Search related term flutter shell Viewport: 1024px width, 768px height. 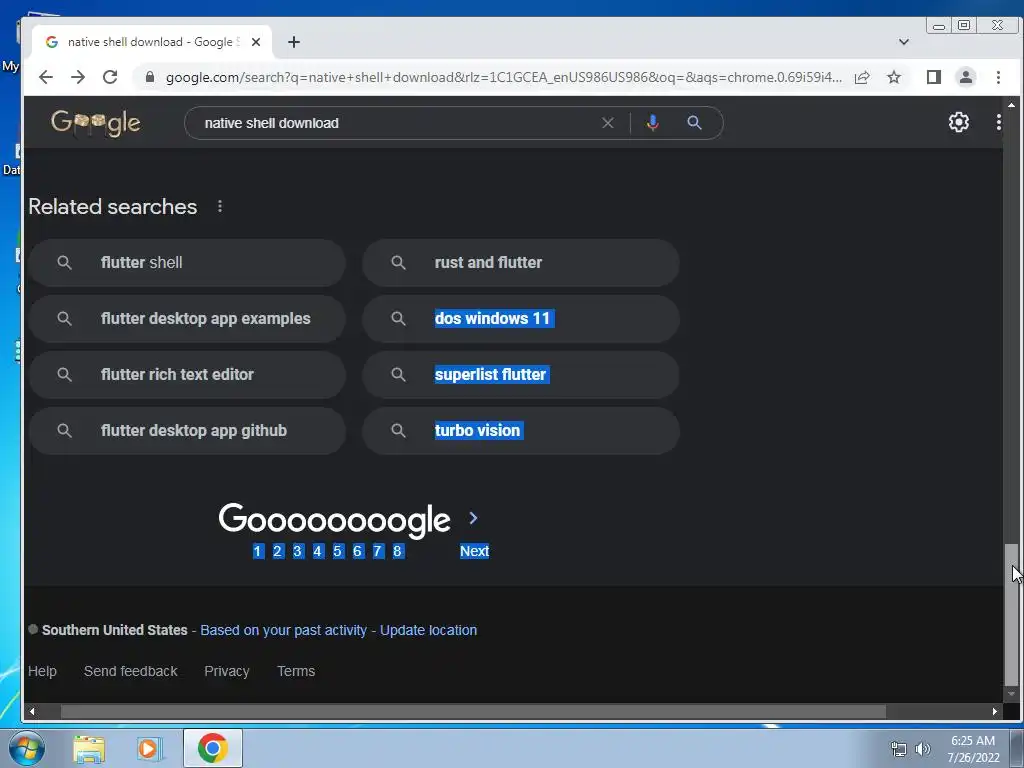tap(187, 263)
